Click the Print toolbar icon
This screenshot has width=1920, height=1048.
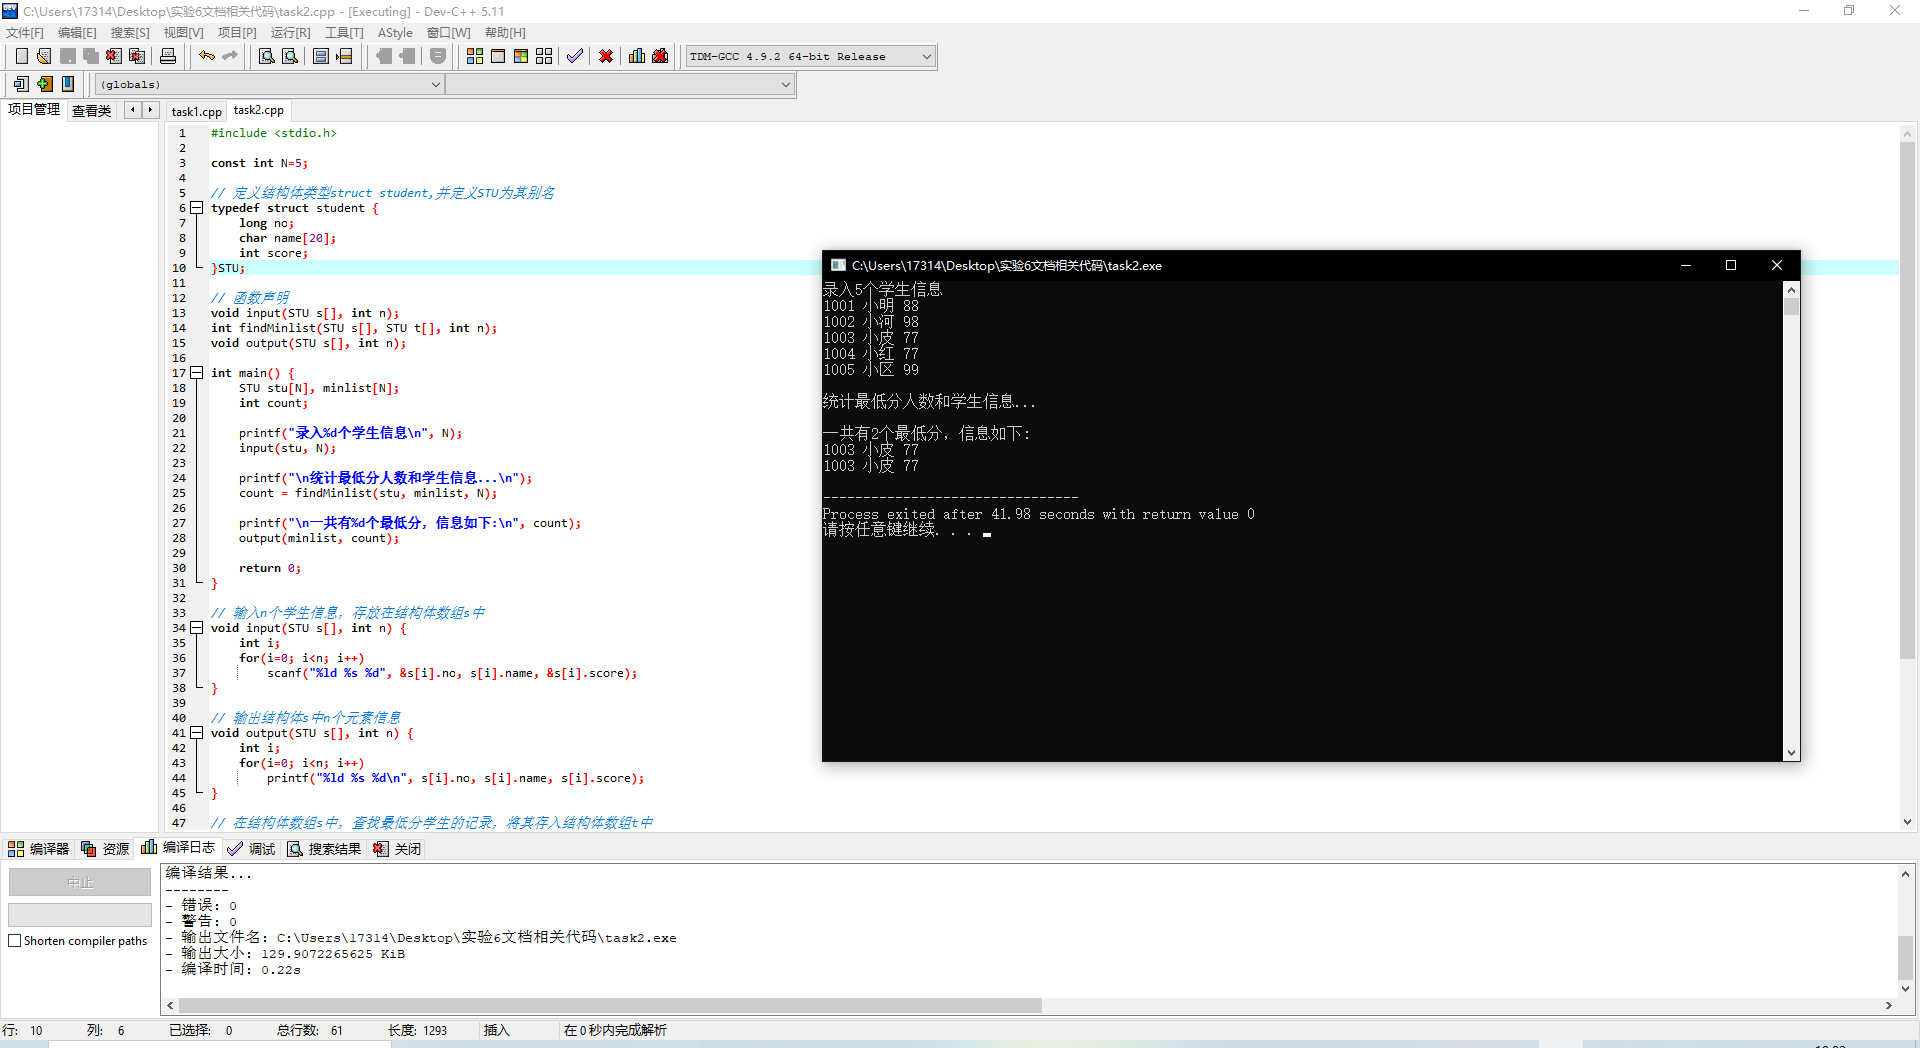click(x=168, y=56)
